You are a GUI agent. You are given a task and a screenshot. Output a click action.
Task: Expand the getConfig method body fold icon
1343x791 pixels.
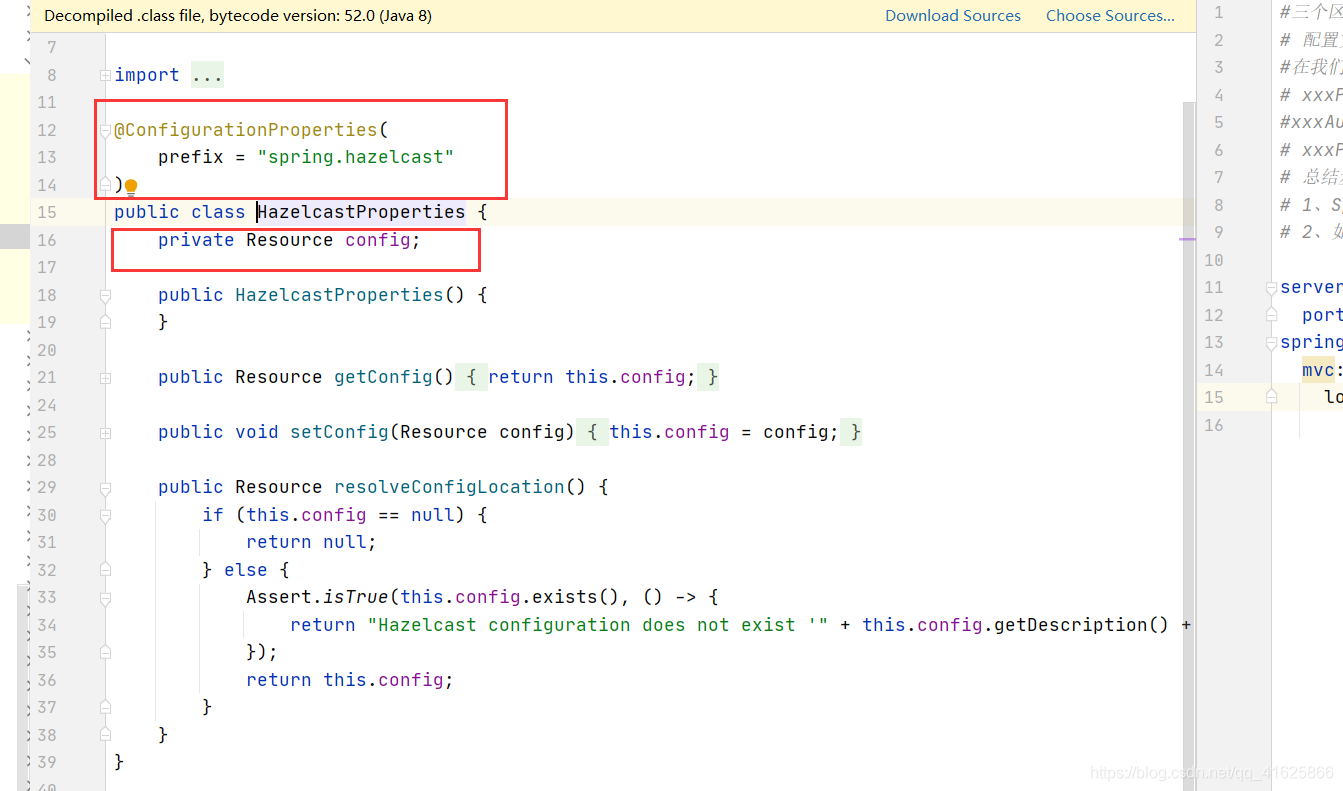(x=104, y=377)
